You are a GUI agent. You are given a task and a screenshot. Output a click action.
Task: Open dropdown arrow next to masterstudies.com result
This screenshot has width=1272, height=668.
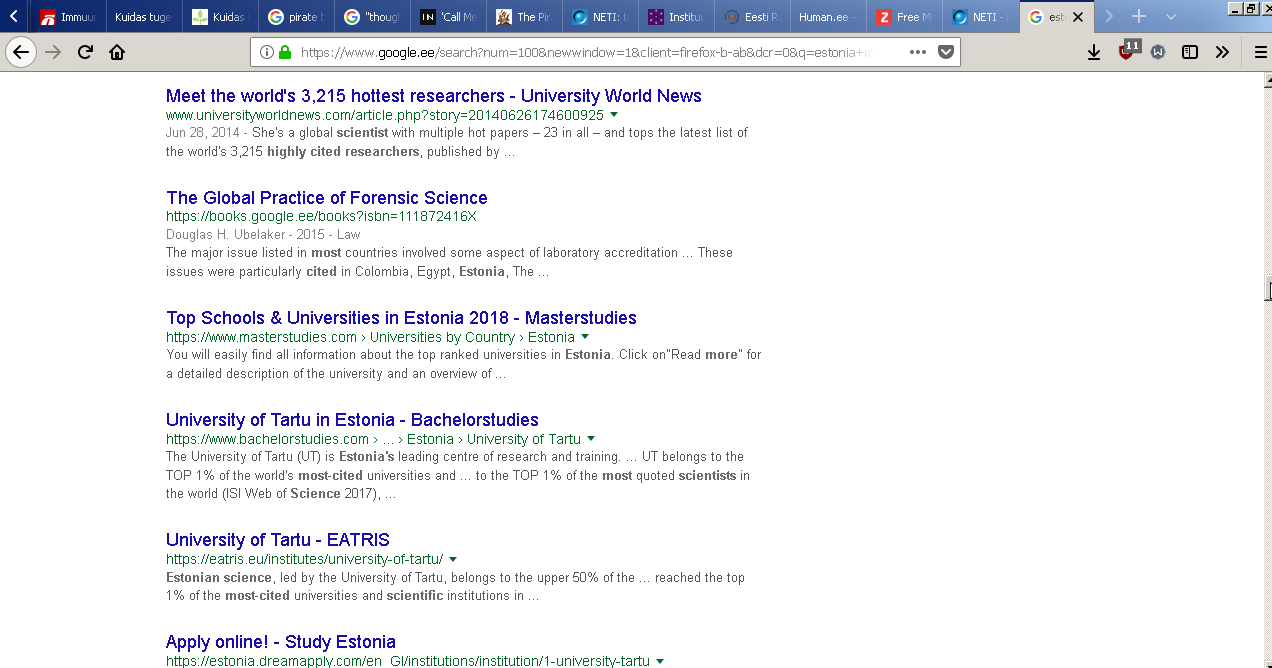[x=585, y=337]
